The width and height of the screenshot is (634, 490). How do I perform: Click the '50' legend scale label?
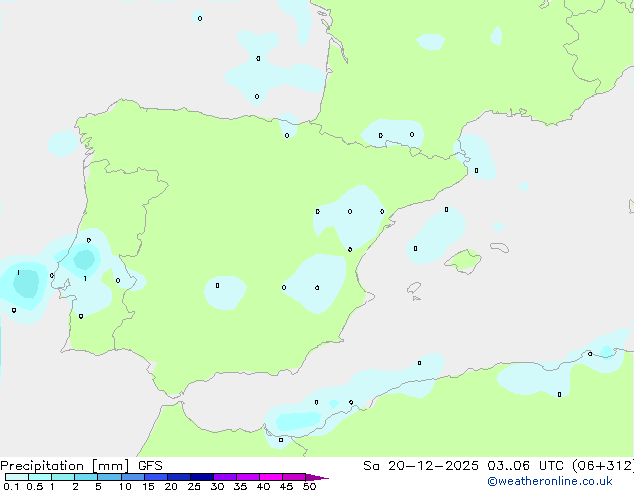click(310, 486)
